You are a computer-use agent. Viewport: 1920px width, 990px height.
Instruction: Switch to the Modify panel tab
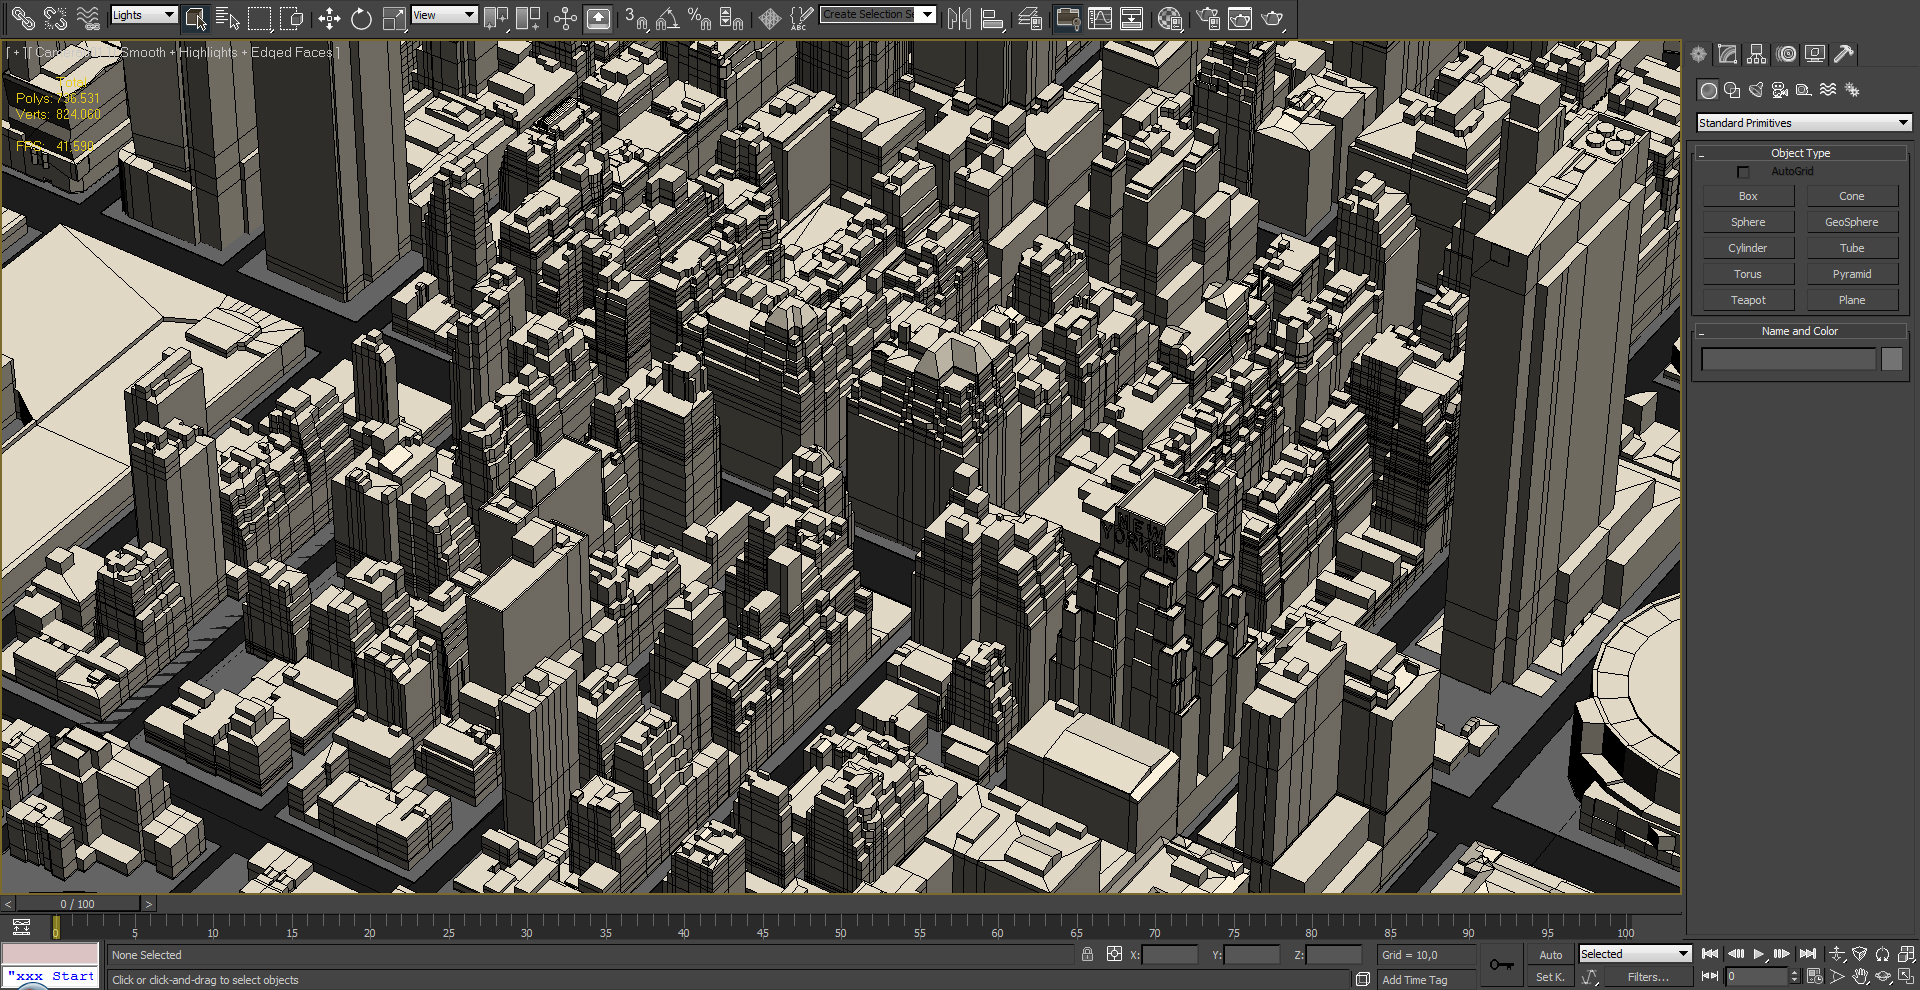(x=1727, y=53)
